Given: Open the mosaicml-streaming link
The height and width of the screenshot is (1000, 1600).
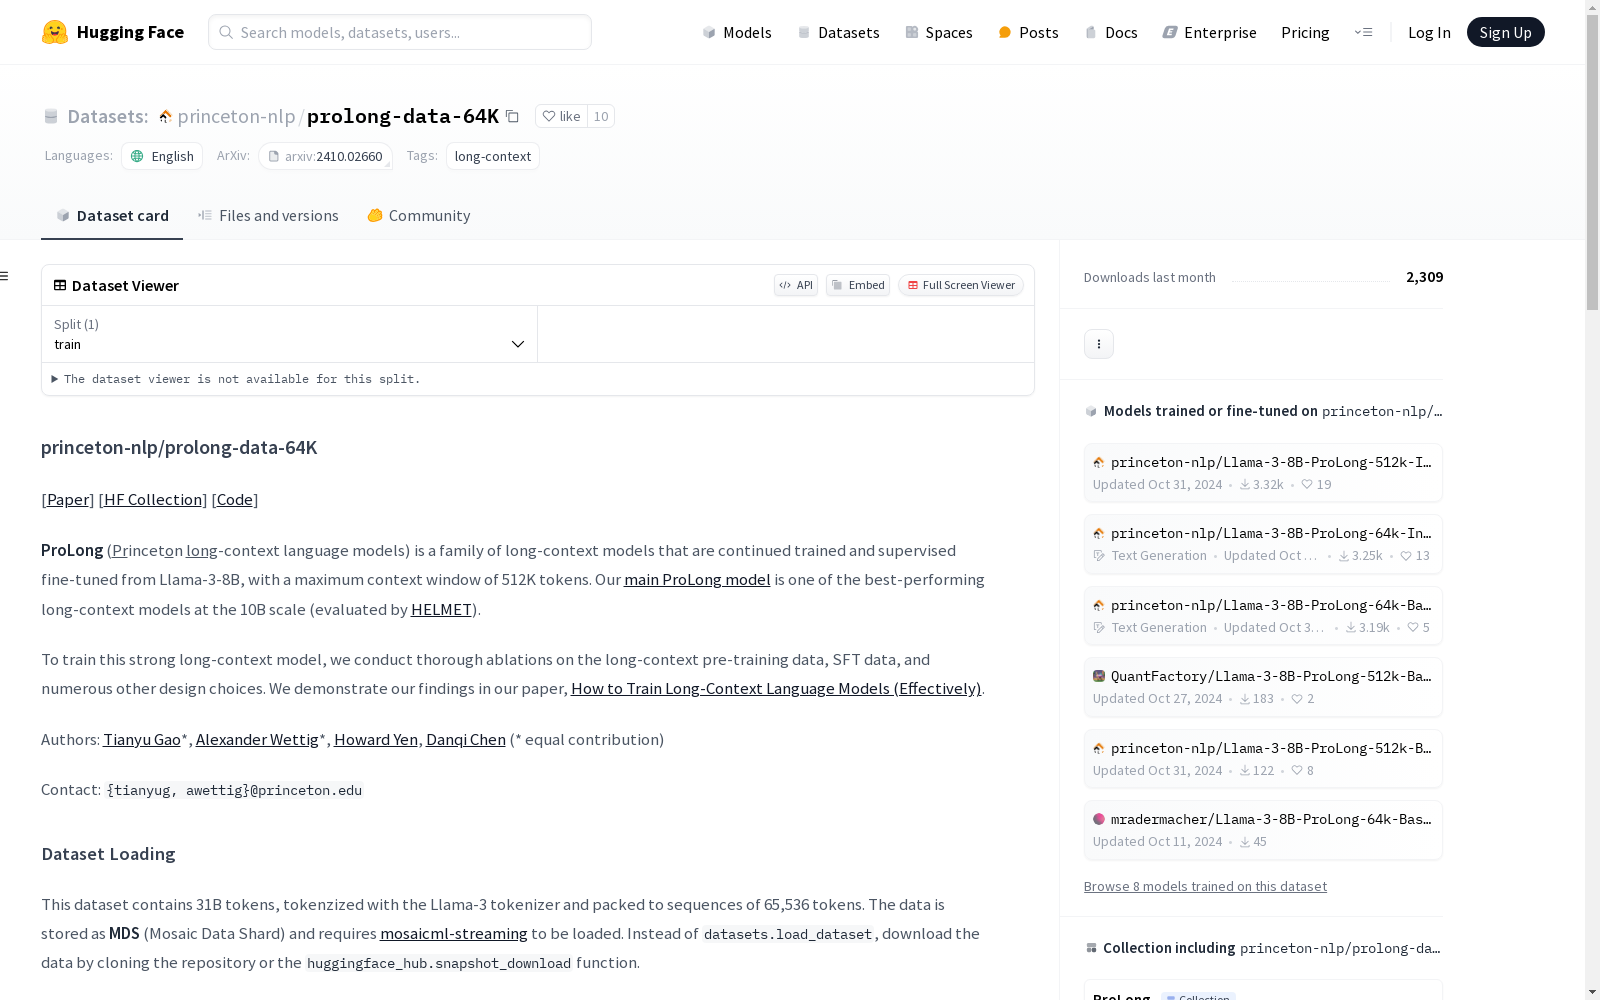Looking at the screenshot, I should click(454, 933).
